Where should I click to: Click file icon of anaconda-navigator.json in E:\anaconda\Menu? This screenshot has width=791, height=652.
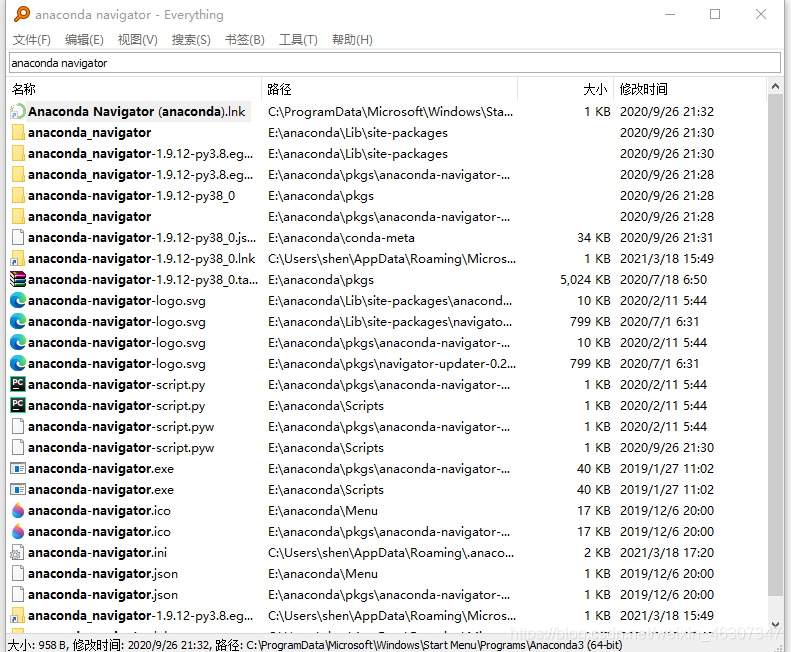(x=18, y=574)
